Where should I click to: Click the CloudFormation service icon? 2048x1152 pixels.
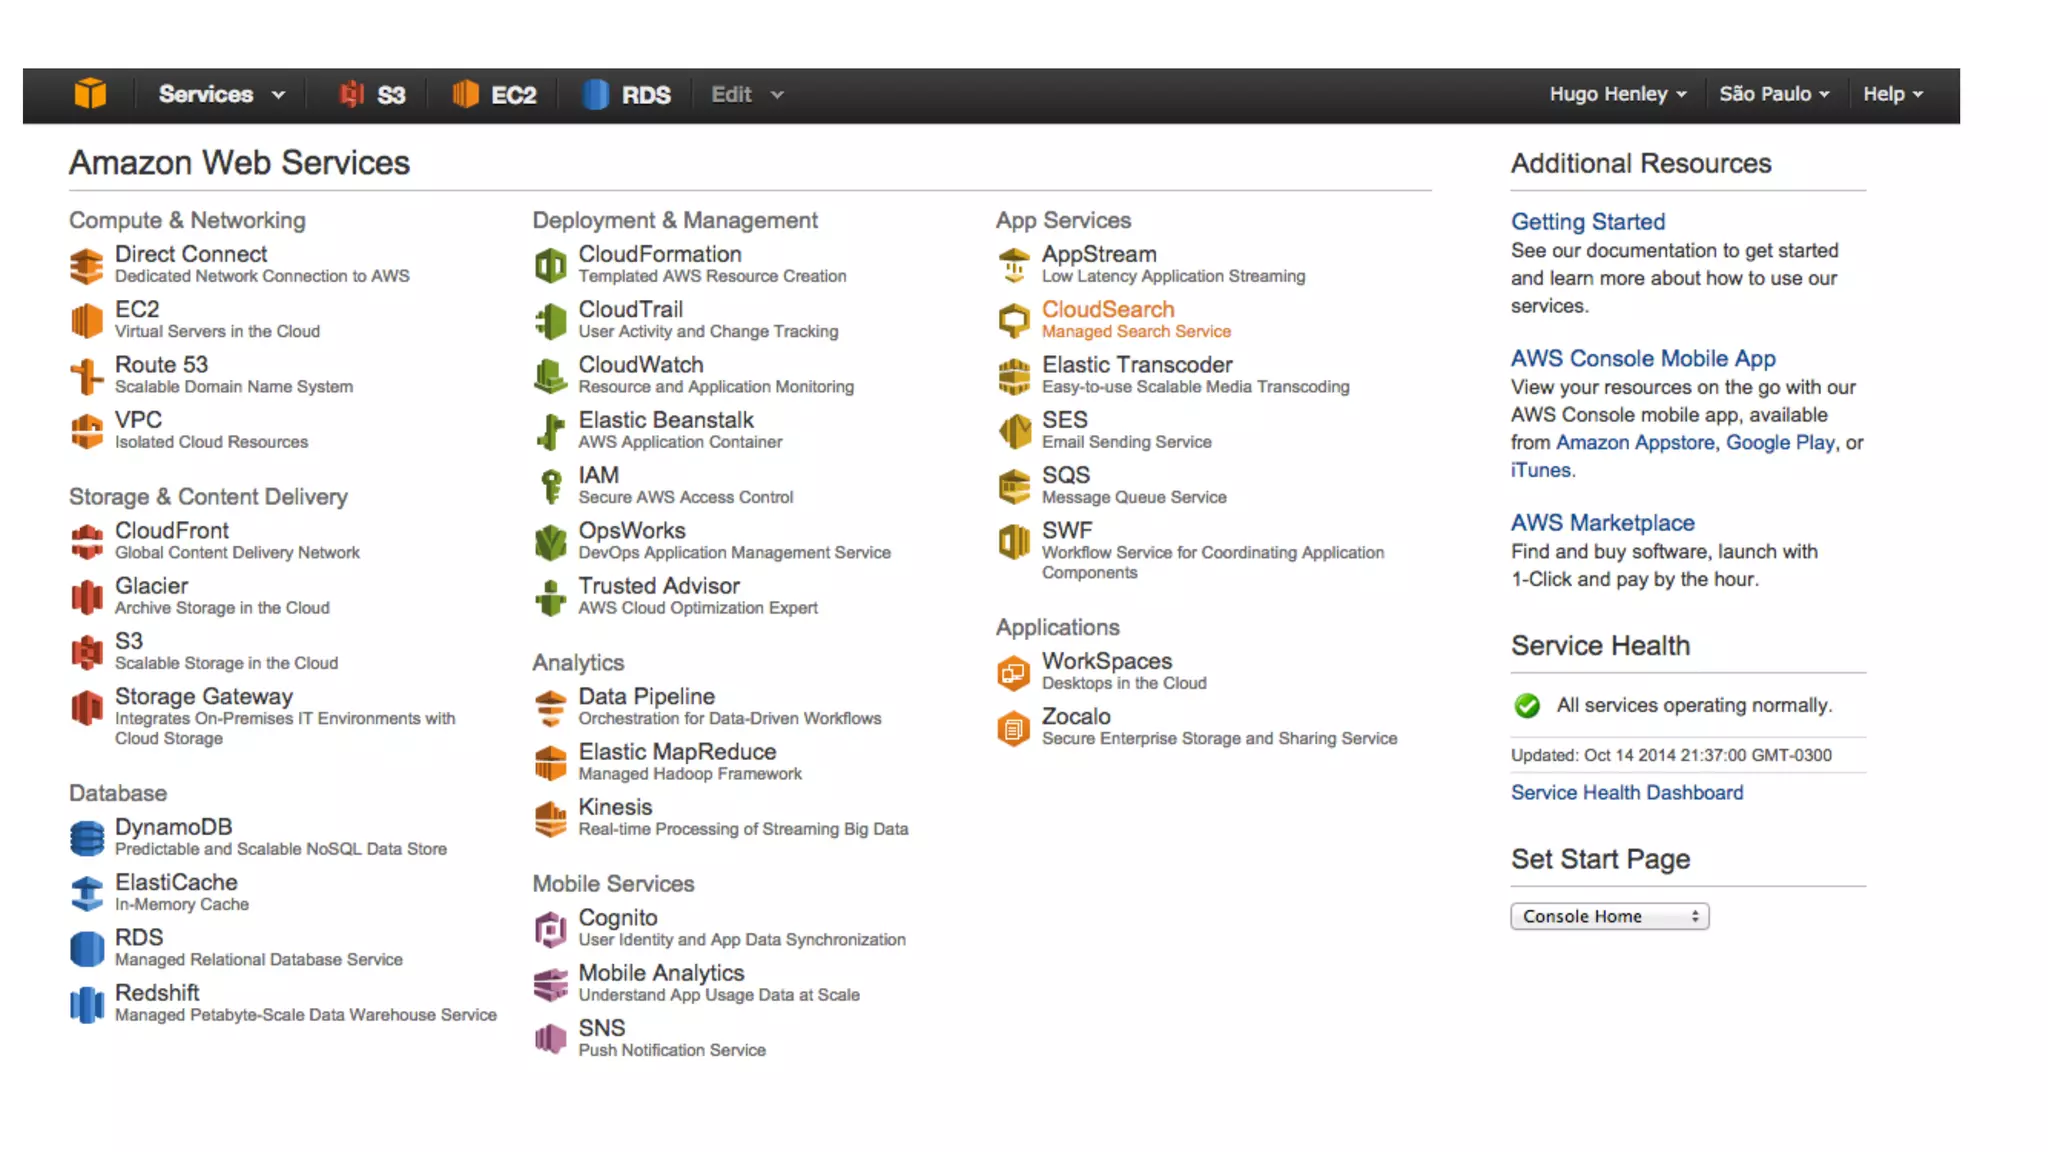coord(550,265)
